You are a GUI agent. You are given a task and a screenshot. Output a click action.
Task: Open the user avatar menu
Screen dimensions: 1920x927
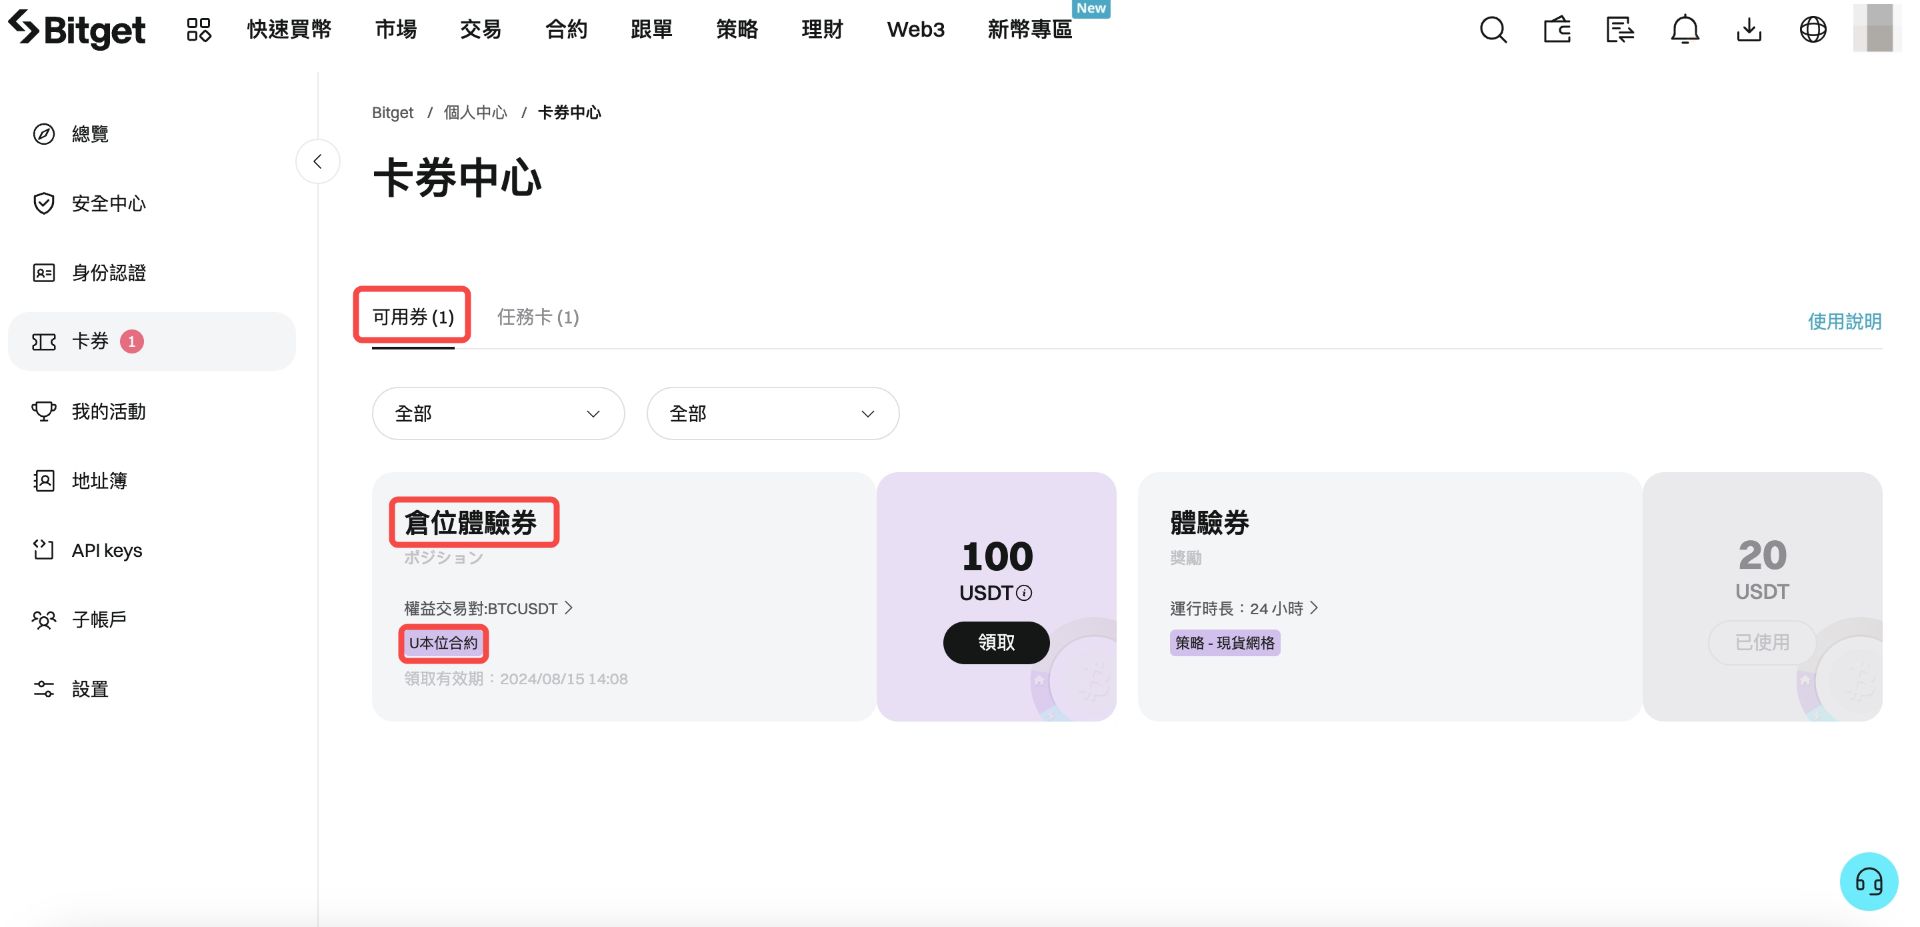click(1876, 28)
